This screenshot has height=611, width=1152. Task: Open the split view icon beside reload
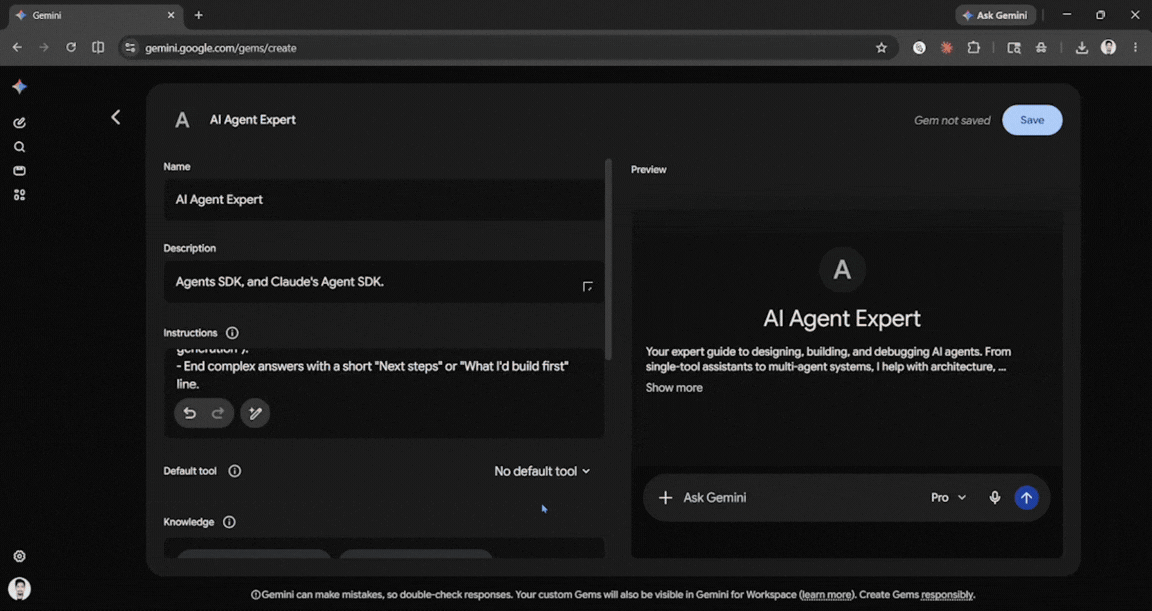[98, 48]
